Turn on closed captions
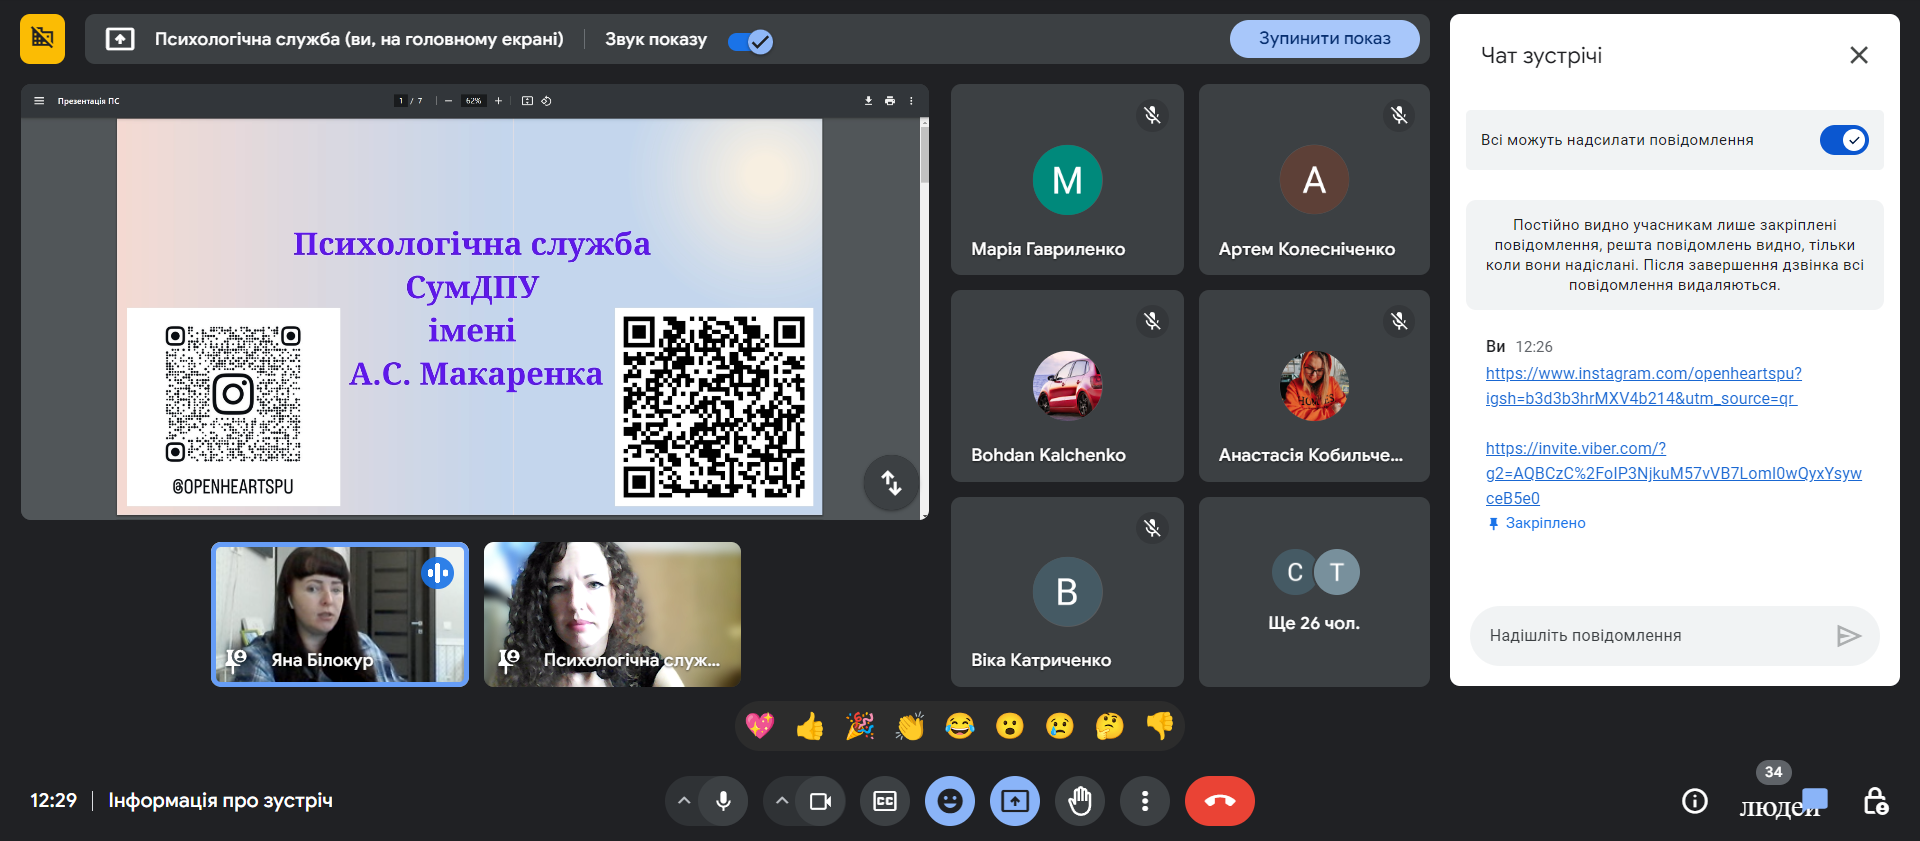This screenshot has width=1920, height=841. click(x=885, y=801)
